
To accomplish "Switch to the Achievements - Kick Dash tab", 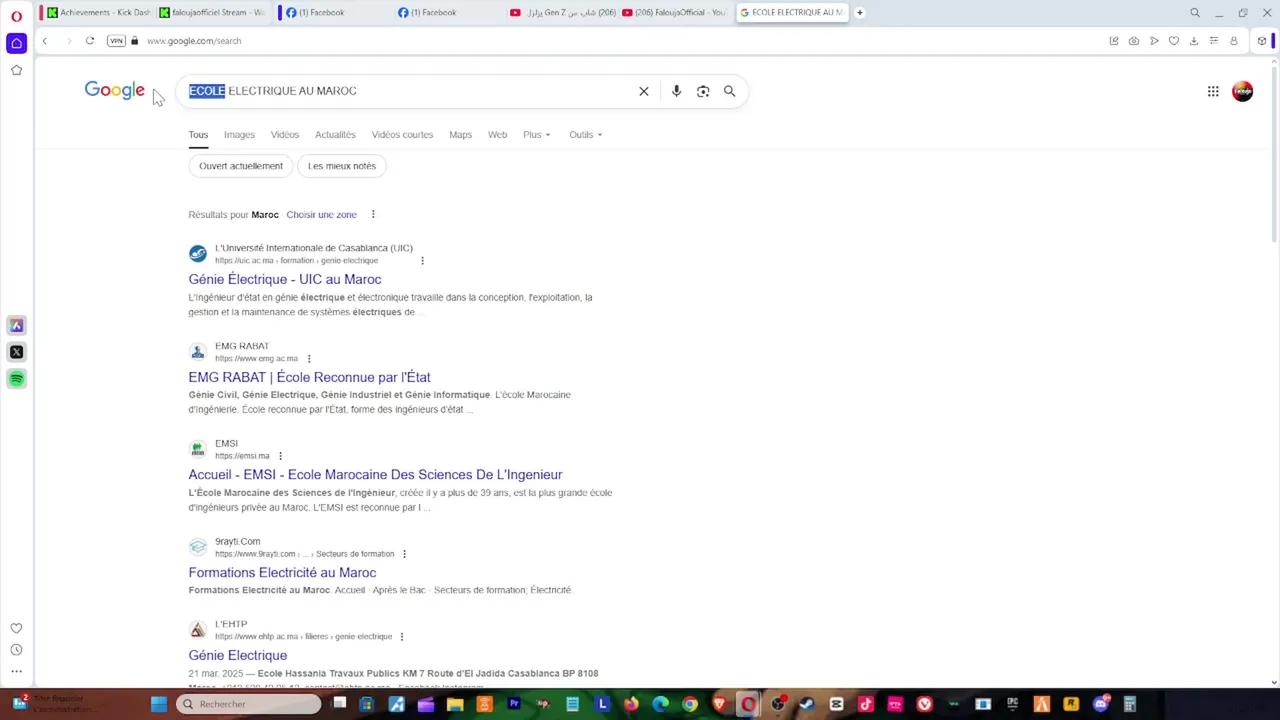I will [x=98, y=12].
